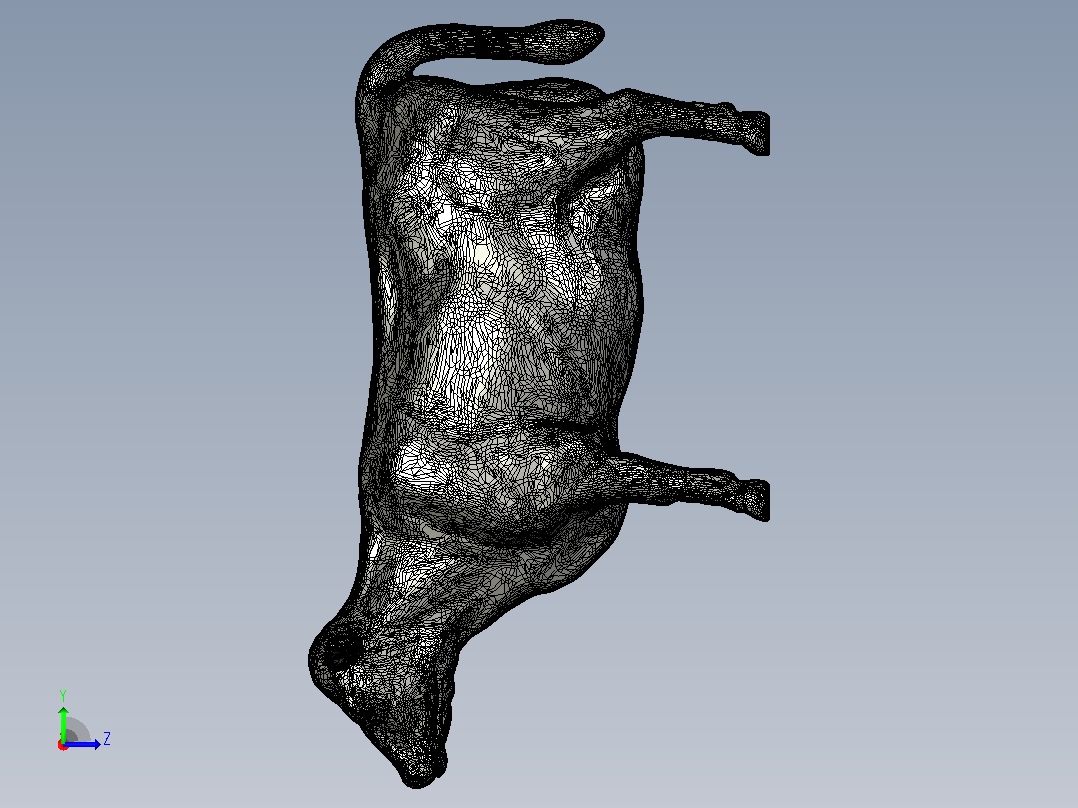
Task: Select the upper leg's hoof on the mesh
Action: click(x=756, y=133)
